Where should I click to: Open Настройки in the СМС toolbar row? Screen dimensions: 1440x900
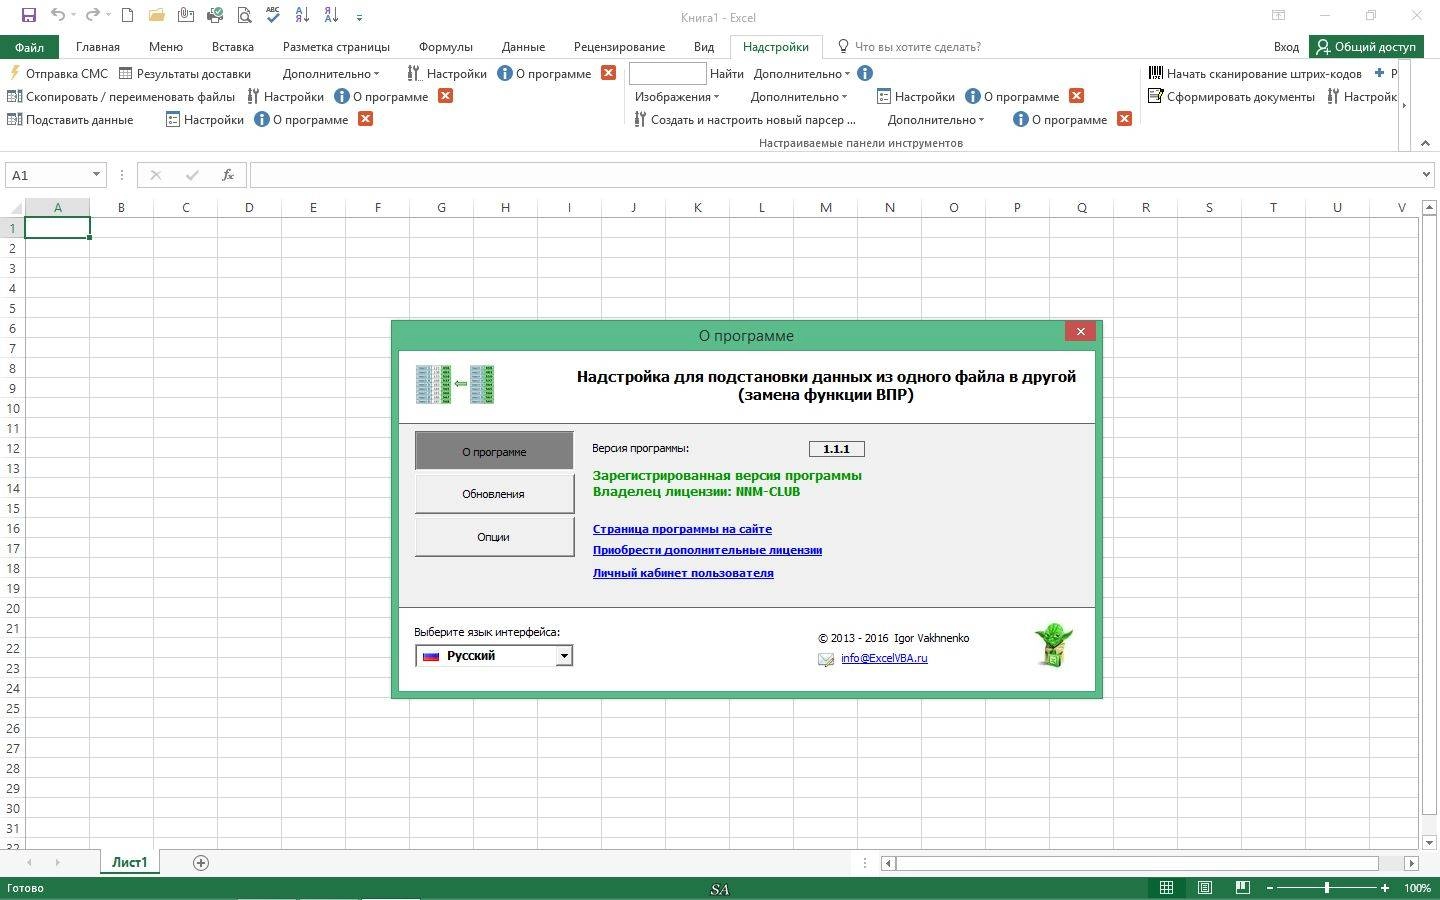pos(447,73)
